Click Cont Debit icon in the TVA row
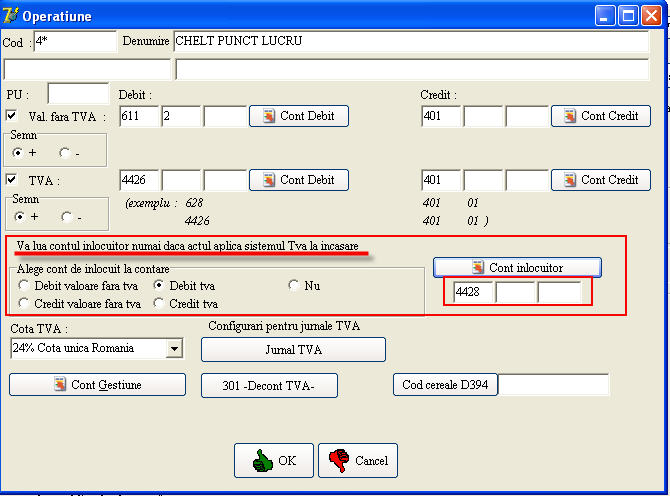The width and height of the screenshot is (670, 496). pos(267,180)
